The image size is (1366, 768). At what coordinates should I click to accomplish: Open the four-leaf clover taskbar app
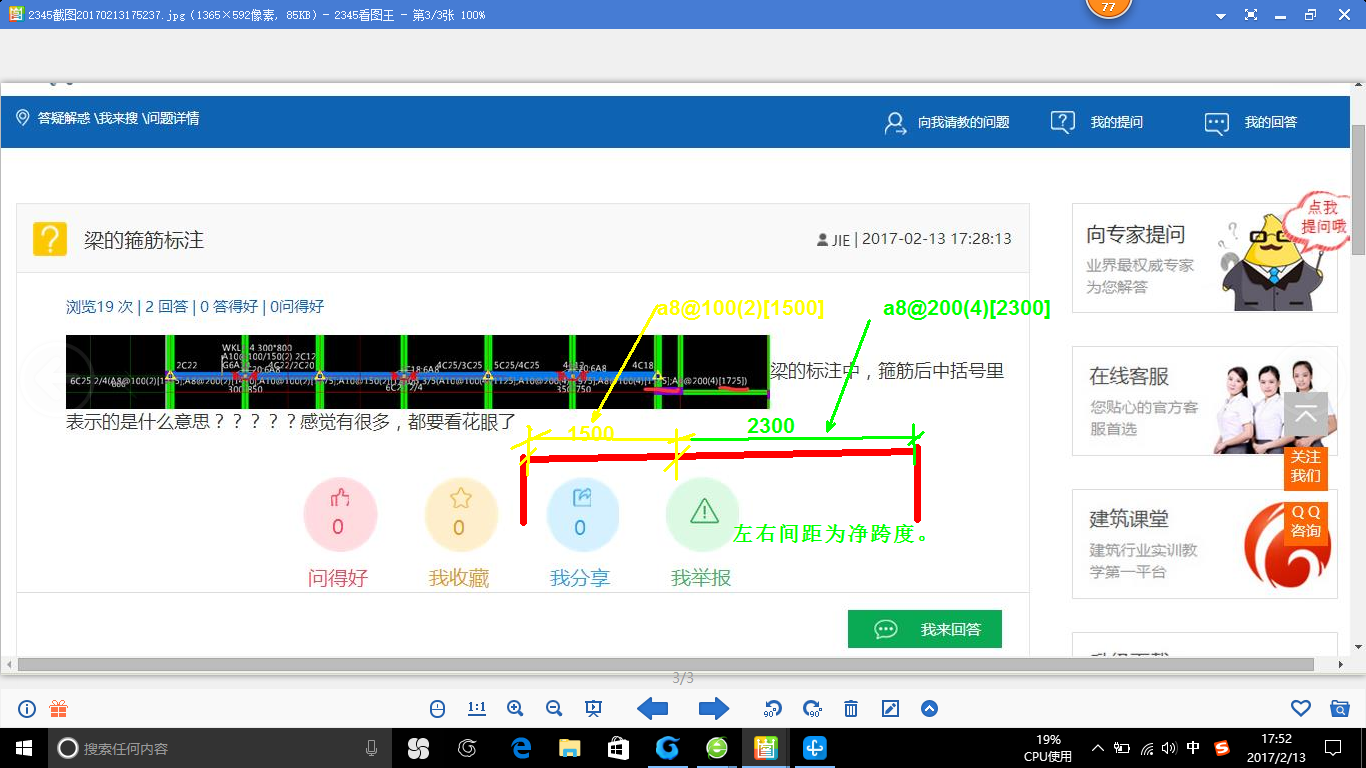point(418,748)
